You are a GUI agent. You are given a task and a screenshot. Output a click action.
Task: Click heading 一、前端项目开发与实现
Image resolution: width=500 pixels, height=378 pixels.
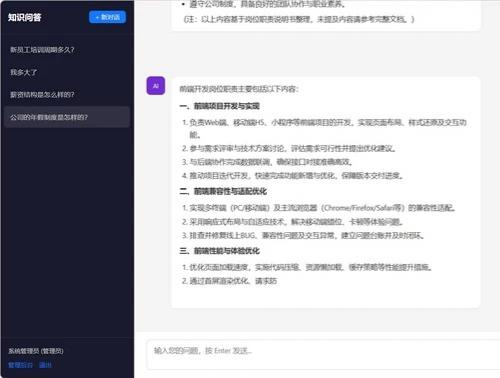coord(220,106)
